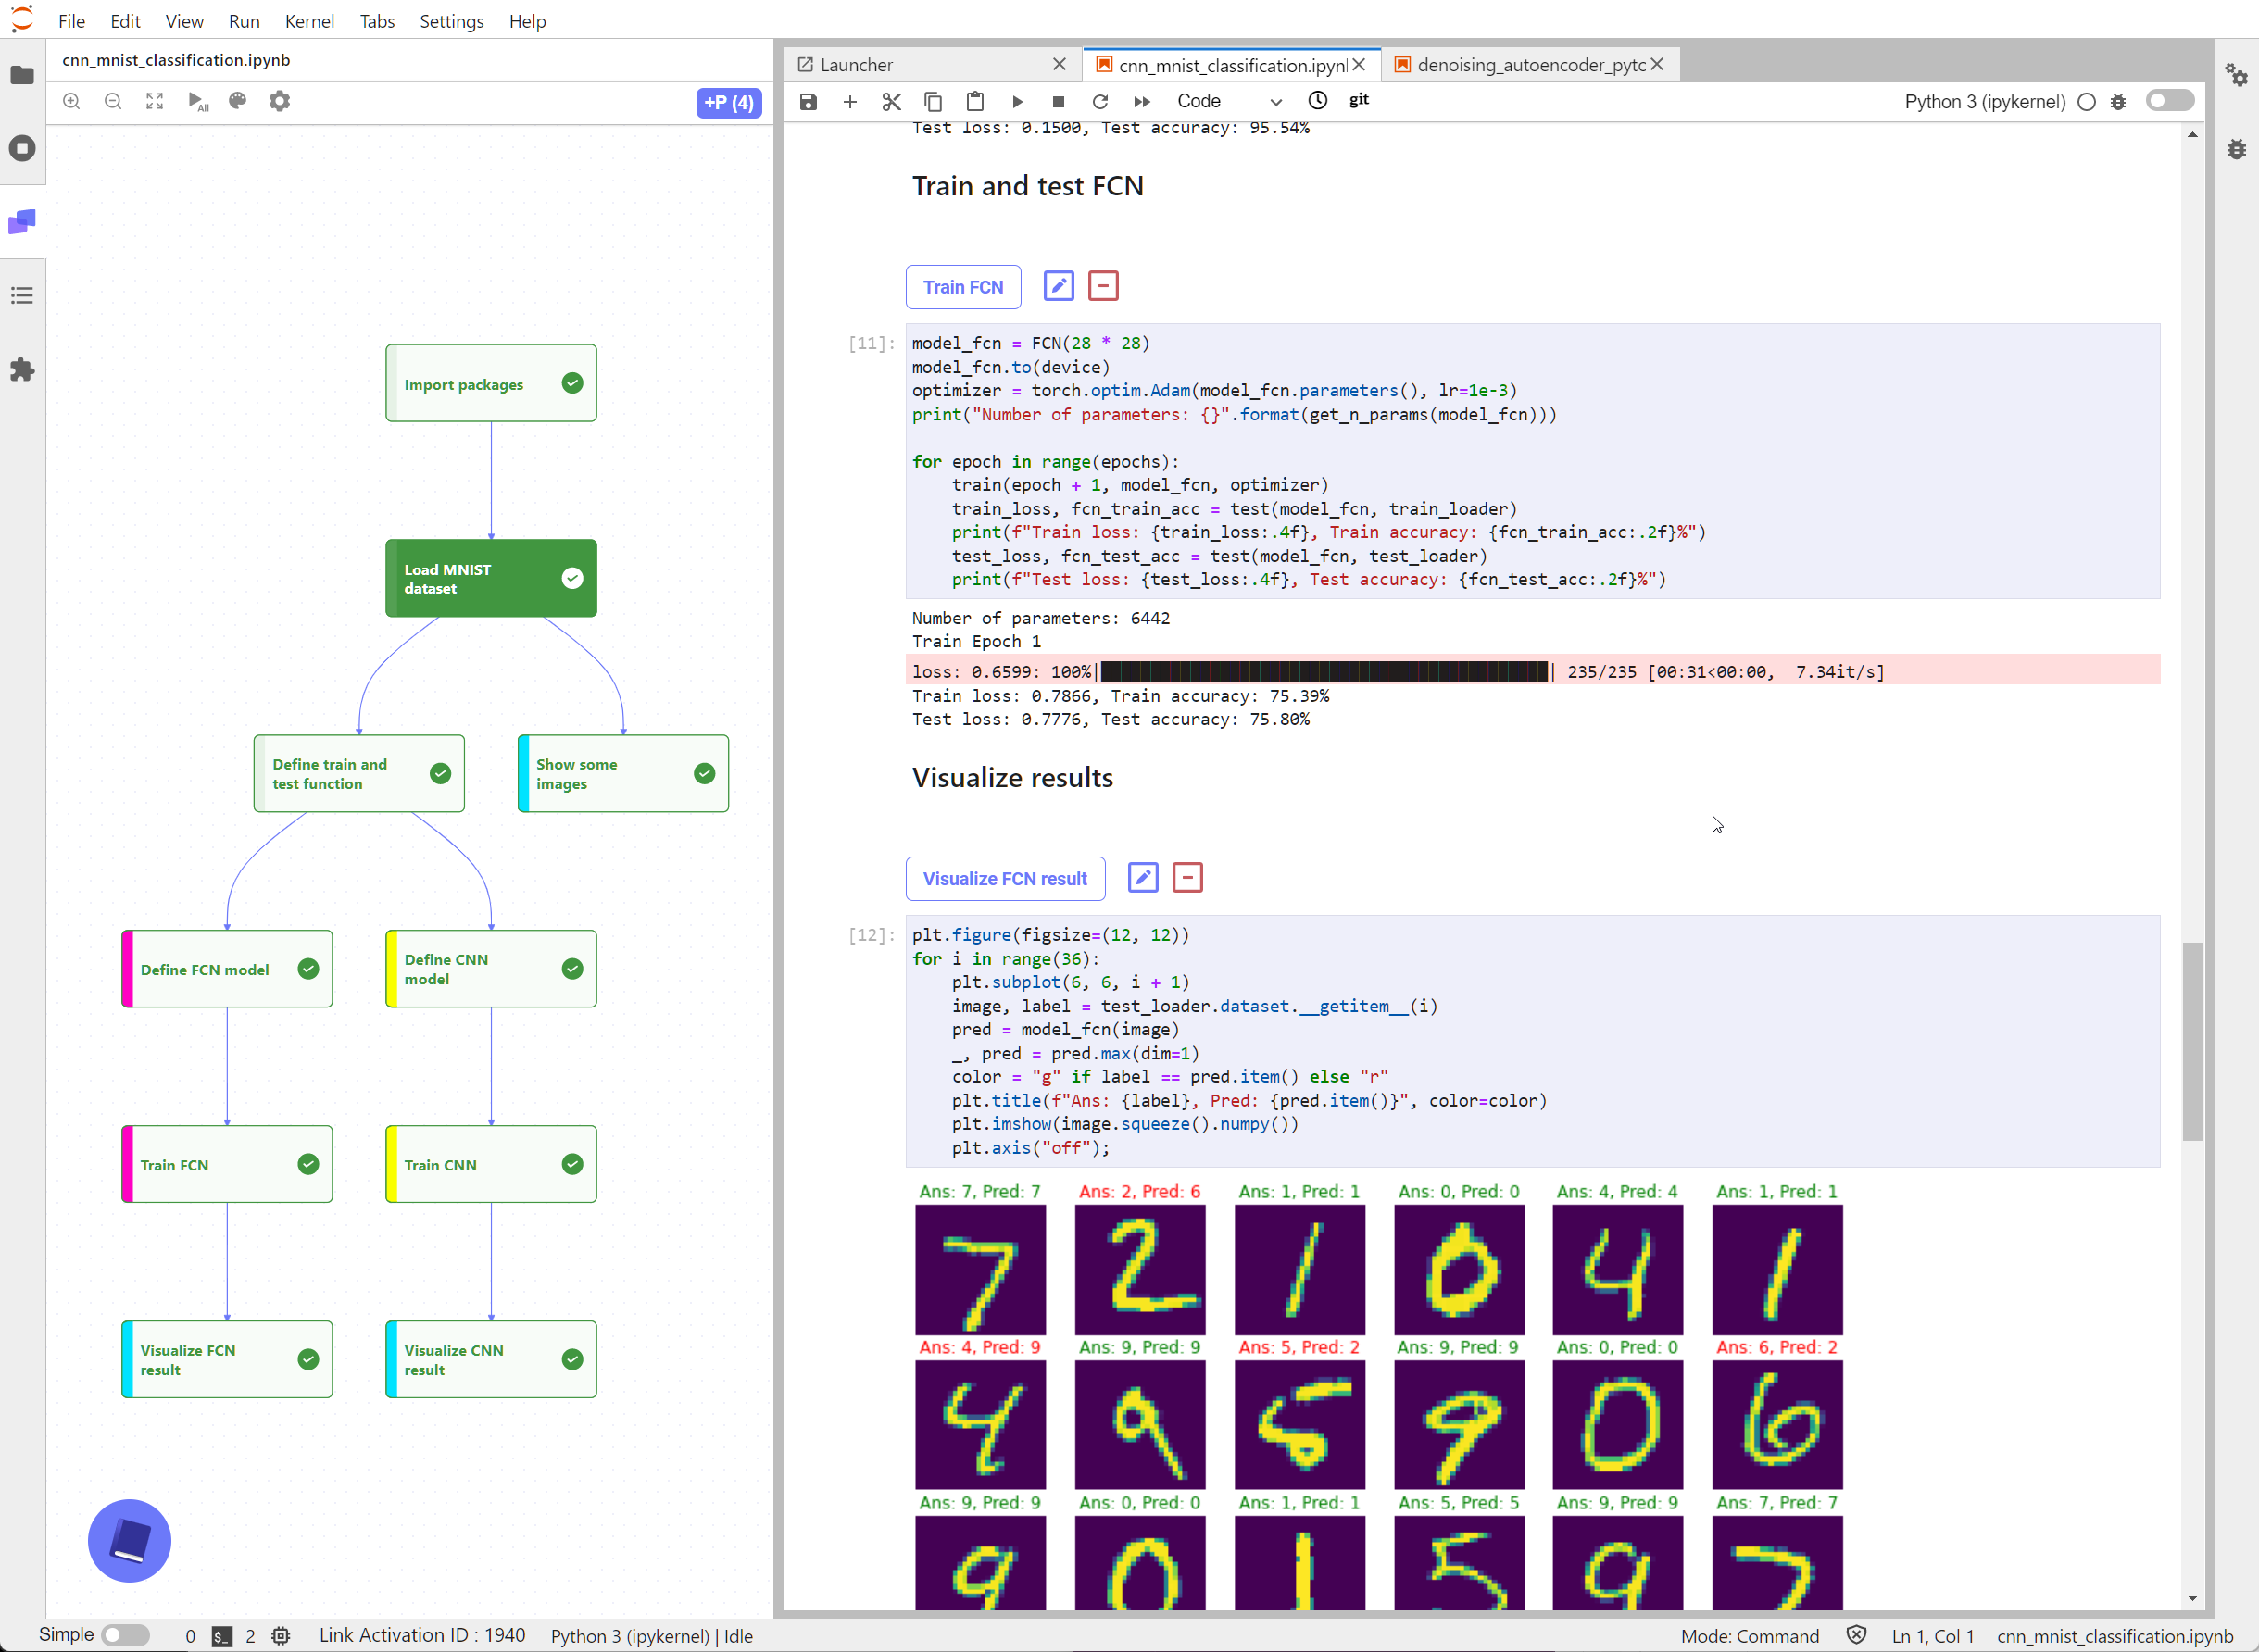Click the zoom in icon in pipeline panel
The width and height of the screenshot is (2259, 1652).
[71, 101]
